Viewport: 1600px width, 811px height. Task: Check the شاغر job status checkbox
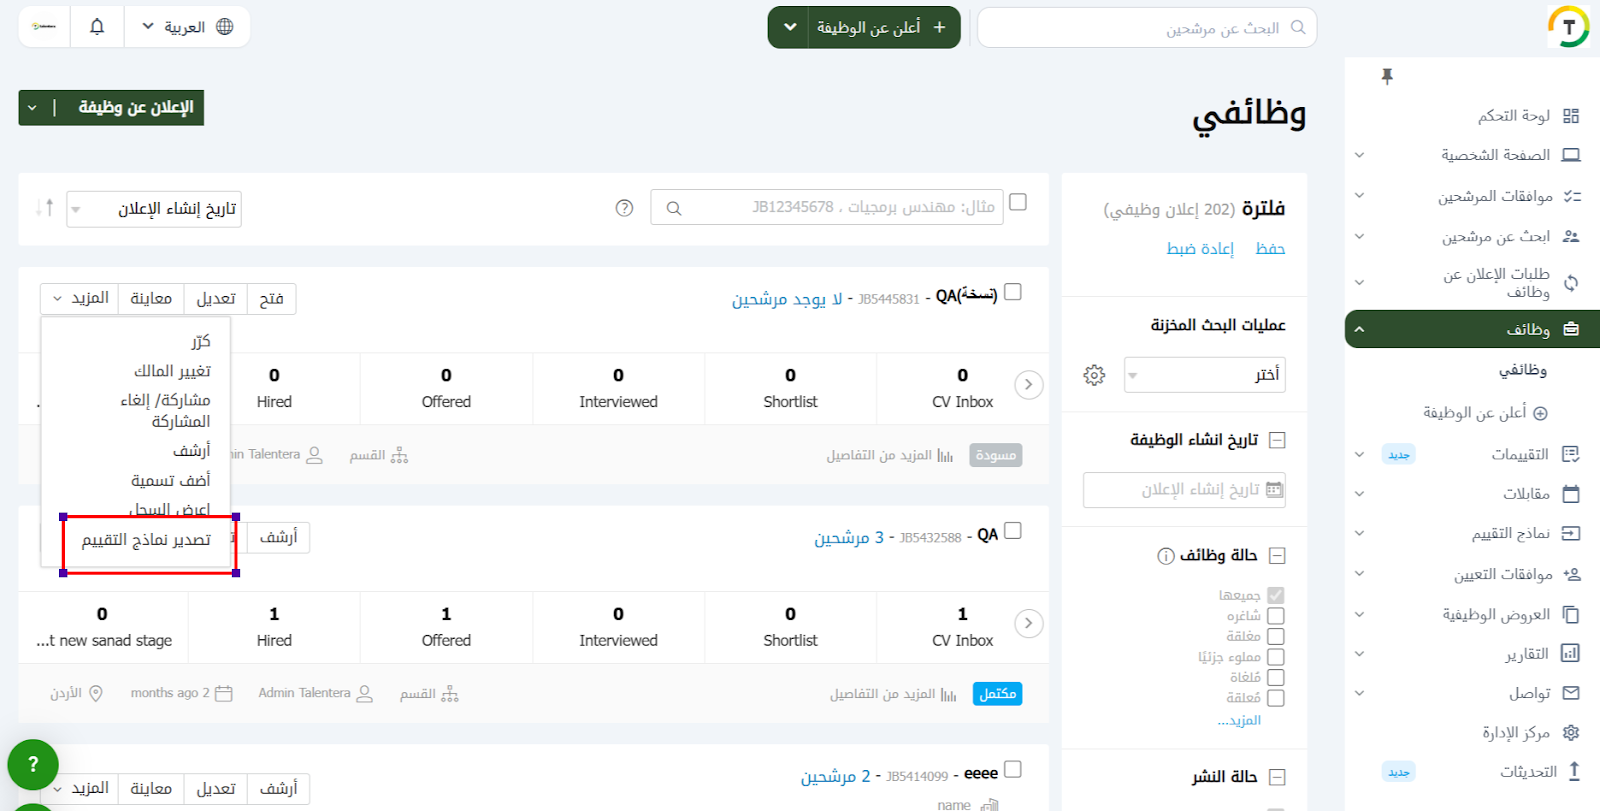coord(1275,616)
